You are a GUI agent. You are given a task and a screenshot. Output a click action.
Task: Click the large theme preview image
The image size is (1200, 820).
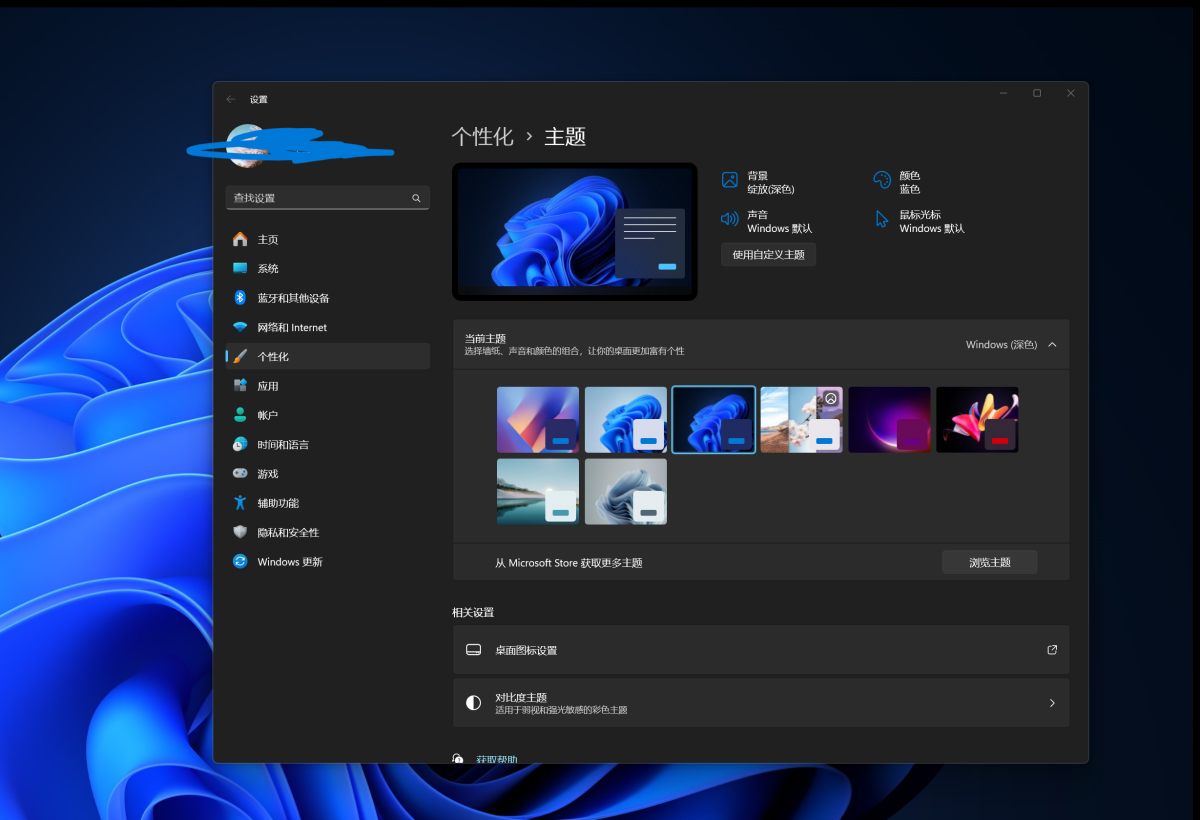point(575,232)
